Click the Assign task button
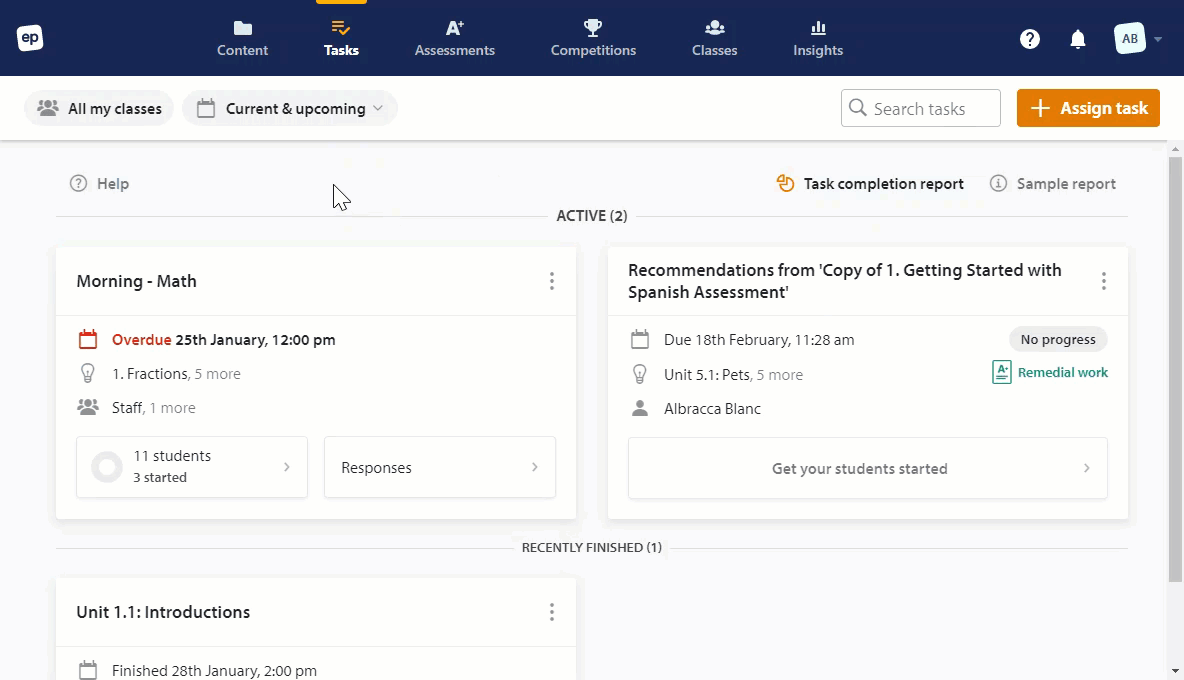This screenshot has height=680, width=1184. [x=1088, y=108]
